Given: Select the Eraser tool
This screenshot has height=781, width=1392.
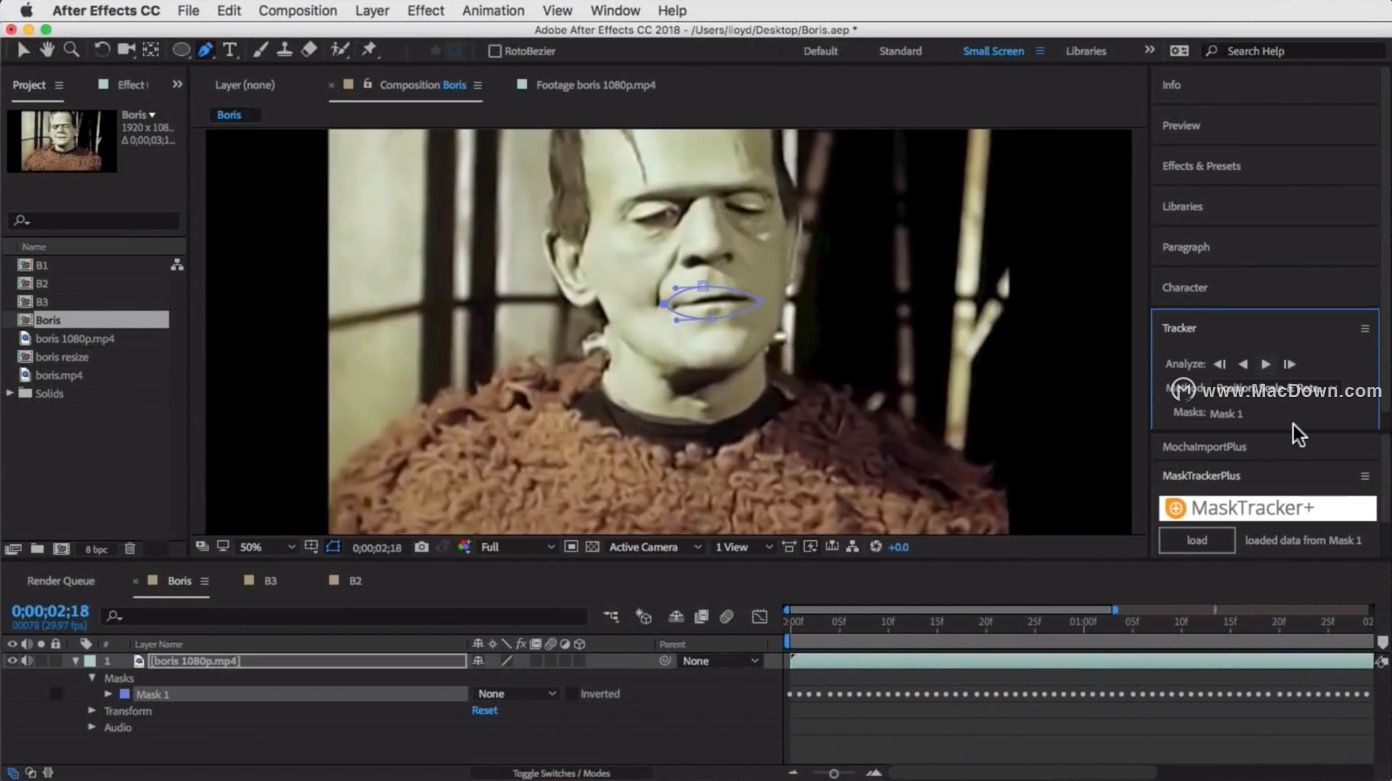Looking at the screenshot, I should pyautogui.click(x=309, y=50).
